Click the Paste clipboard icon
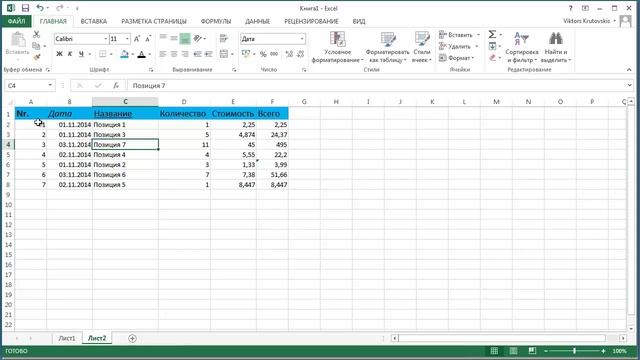Screen dimensions: 640x360 [18, 40]
